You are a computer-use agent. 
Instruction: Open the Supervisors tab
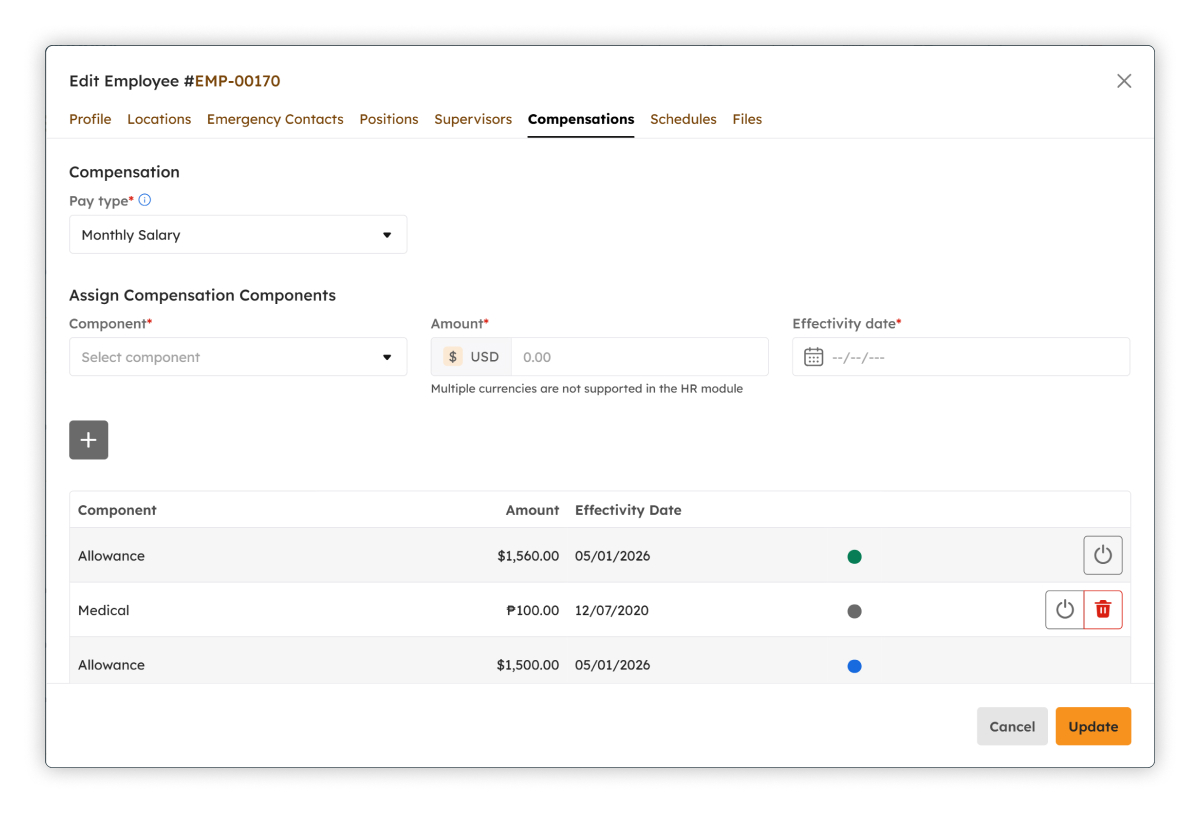[x=473, y=119]
